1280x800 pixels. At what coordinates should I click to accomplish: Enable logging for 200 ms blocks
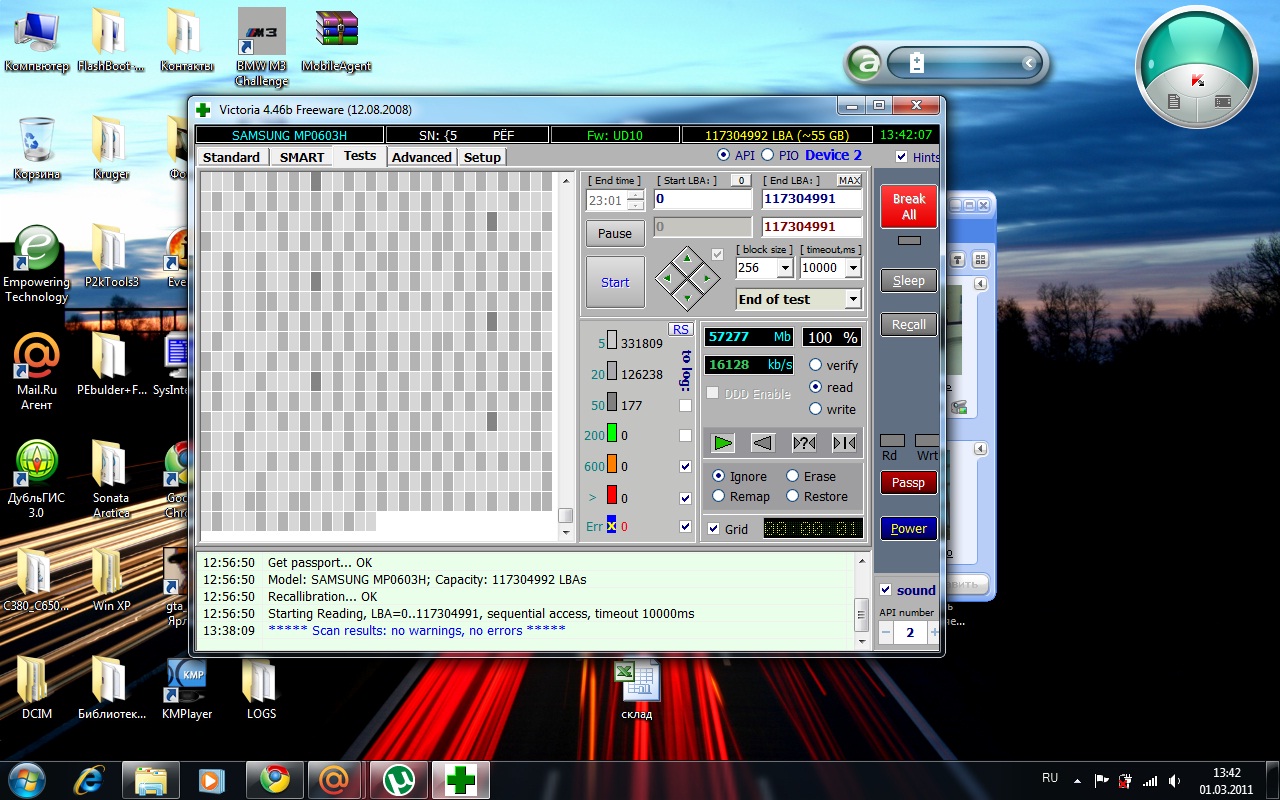pyautogui.click(x=685, y=436)
